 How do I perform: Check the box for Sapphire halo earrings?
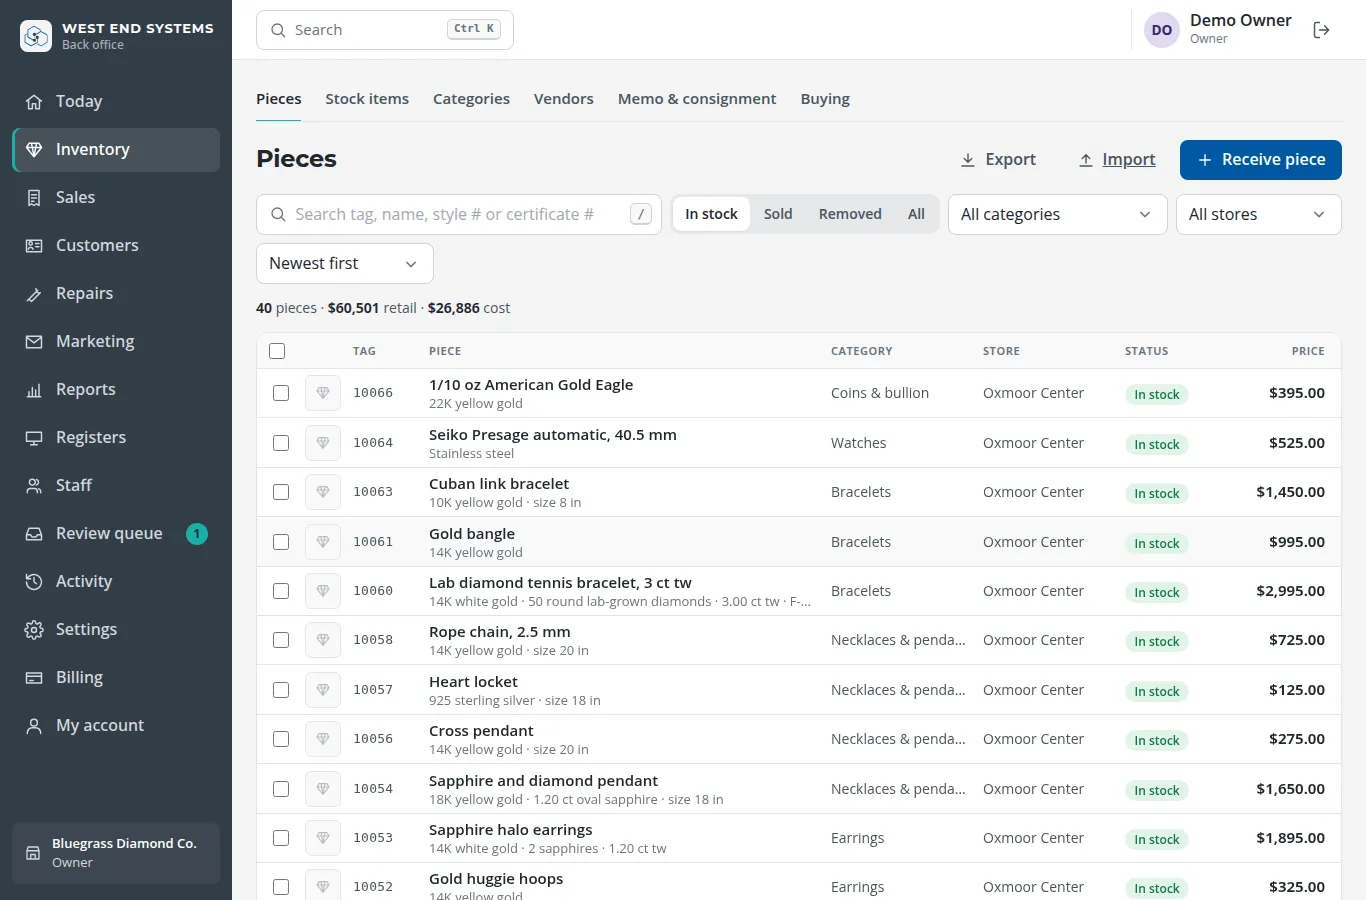coord(281,838)
